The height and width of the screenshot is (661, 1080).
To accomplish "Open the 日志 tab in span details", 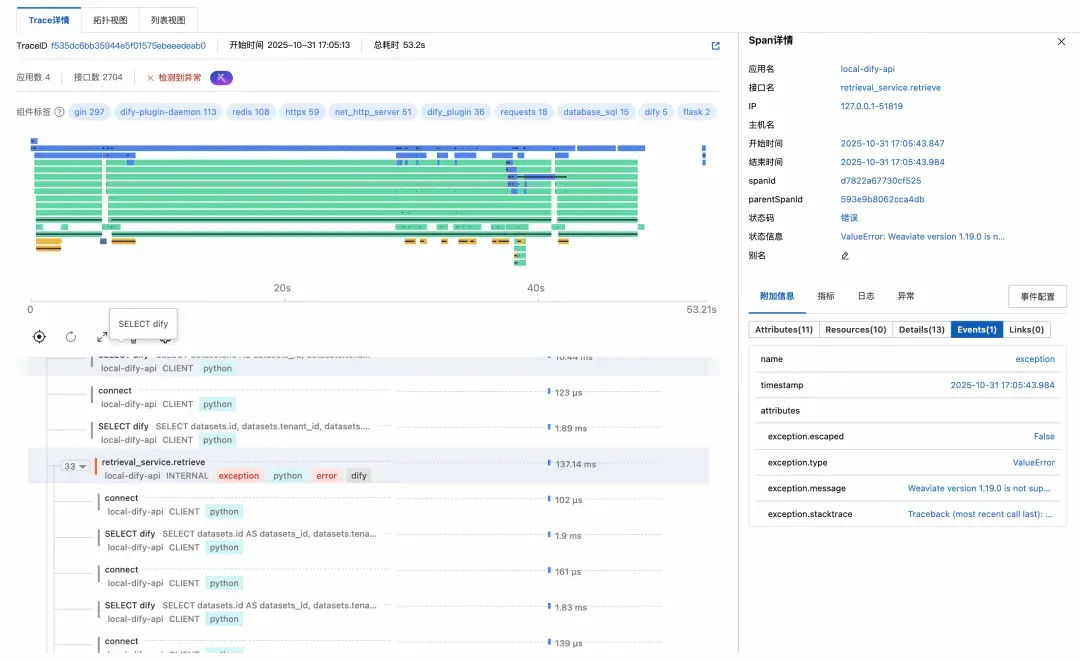I will pos(866,296).
